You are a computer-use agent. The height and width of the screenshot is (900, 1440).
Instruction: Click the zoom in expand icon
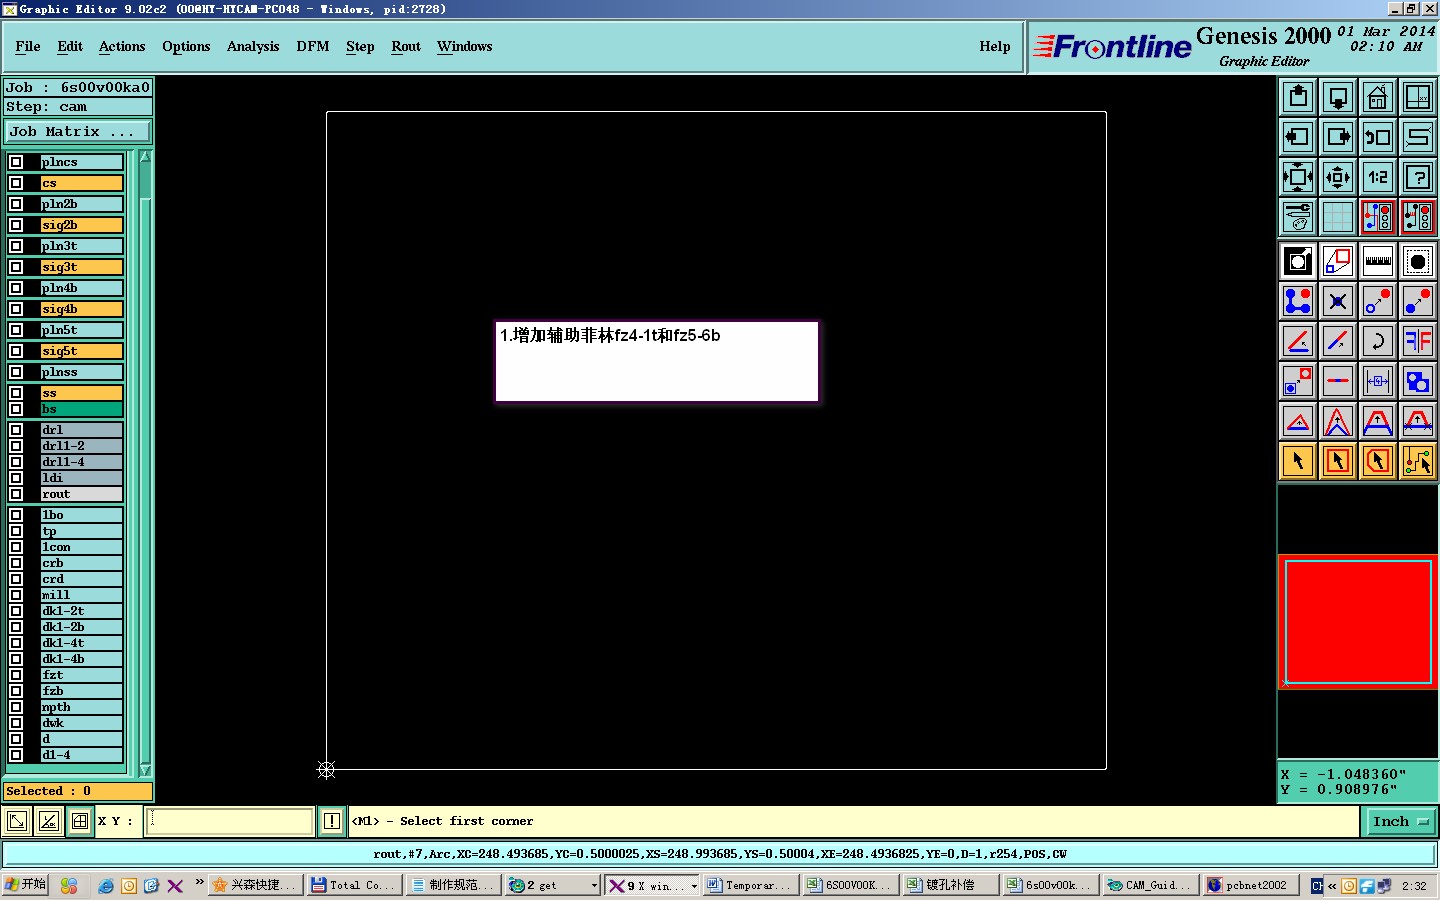click(1298, 177)
